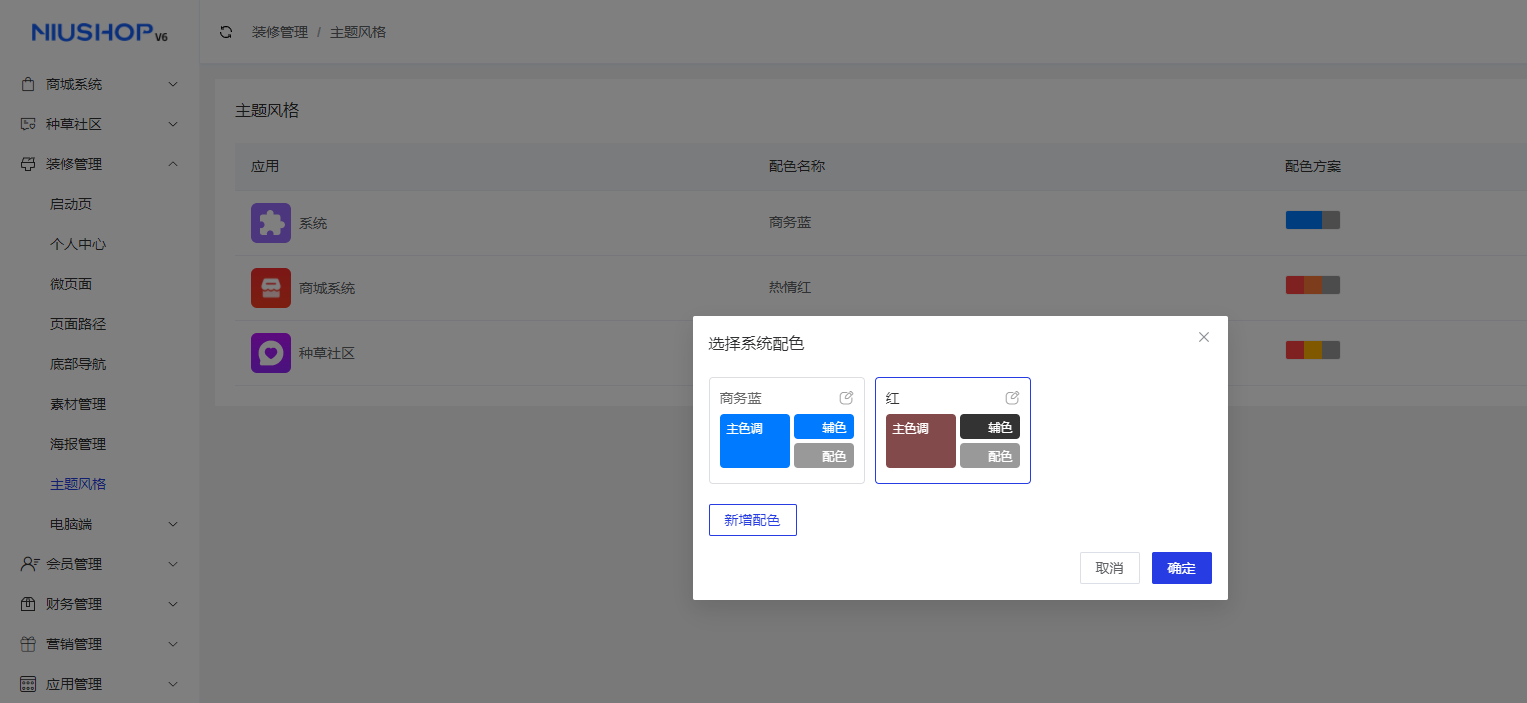This screenshot has height=703, width=1527.
Task: Click the 商务蓝 cell in the table
Action: pyautogui.click(x=790, y=222)
